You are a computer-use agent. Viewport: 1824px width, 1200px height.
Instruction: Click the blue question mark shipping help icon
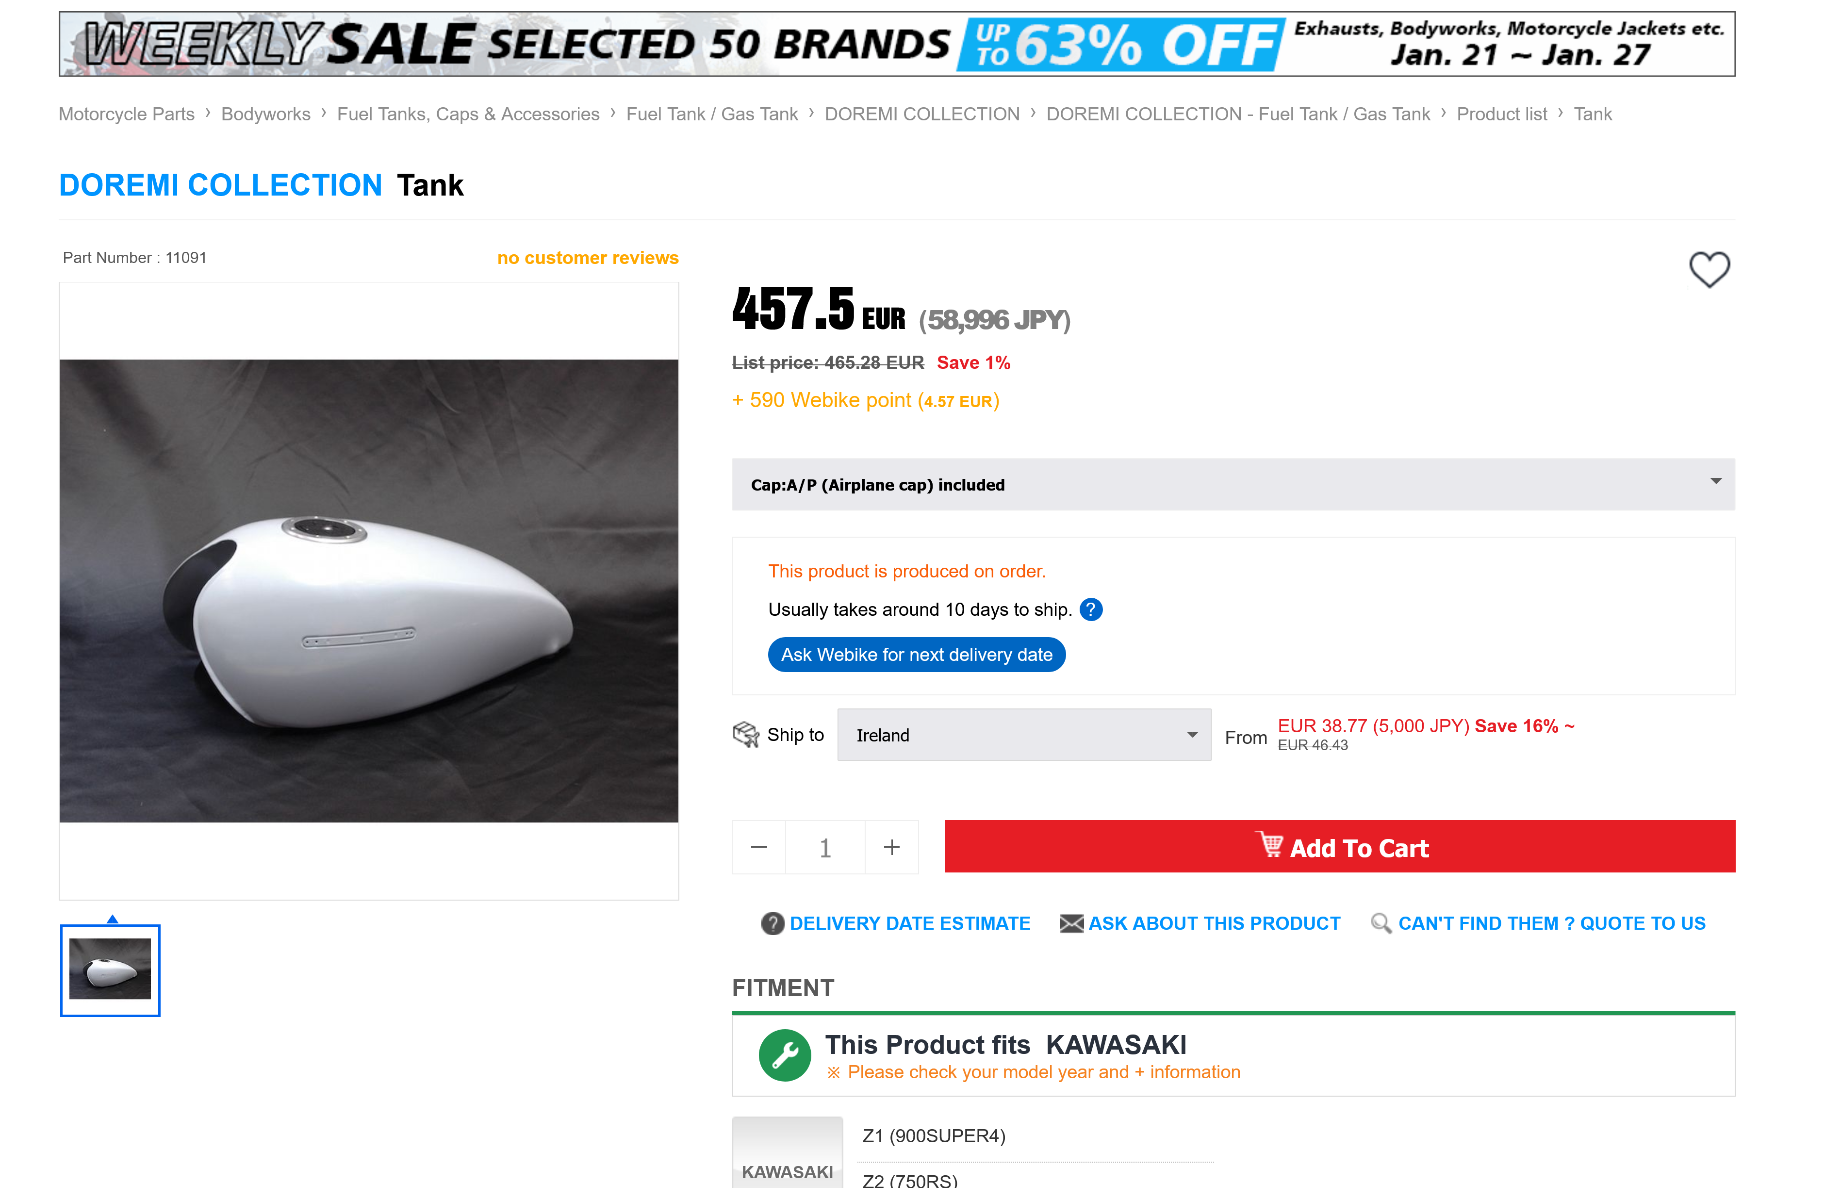(1091, 610)
